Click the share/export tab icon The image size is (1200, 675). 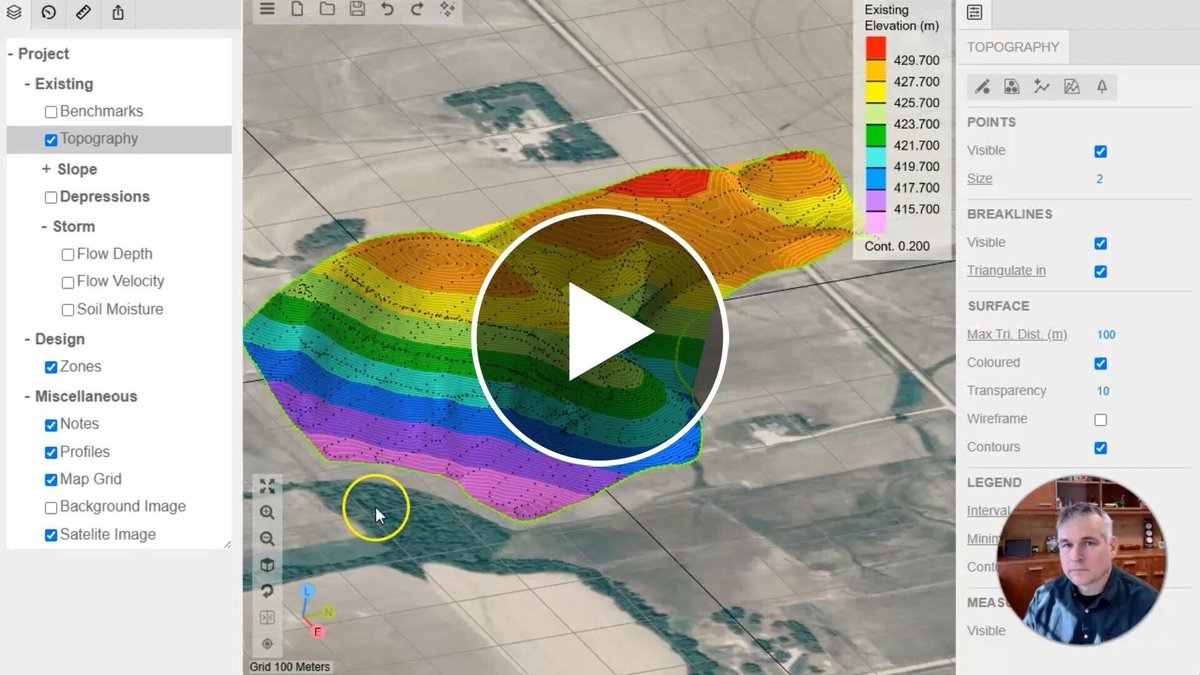[x=119, y=13]
